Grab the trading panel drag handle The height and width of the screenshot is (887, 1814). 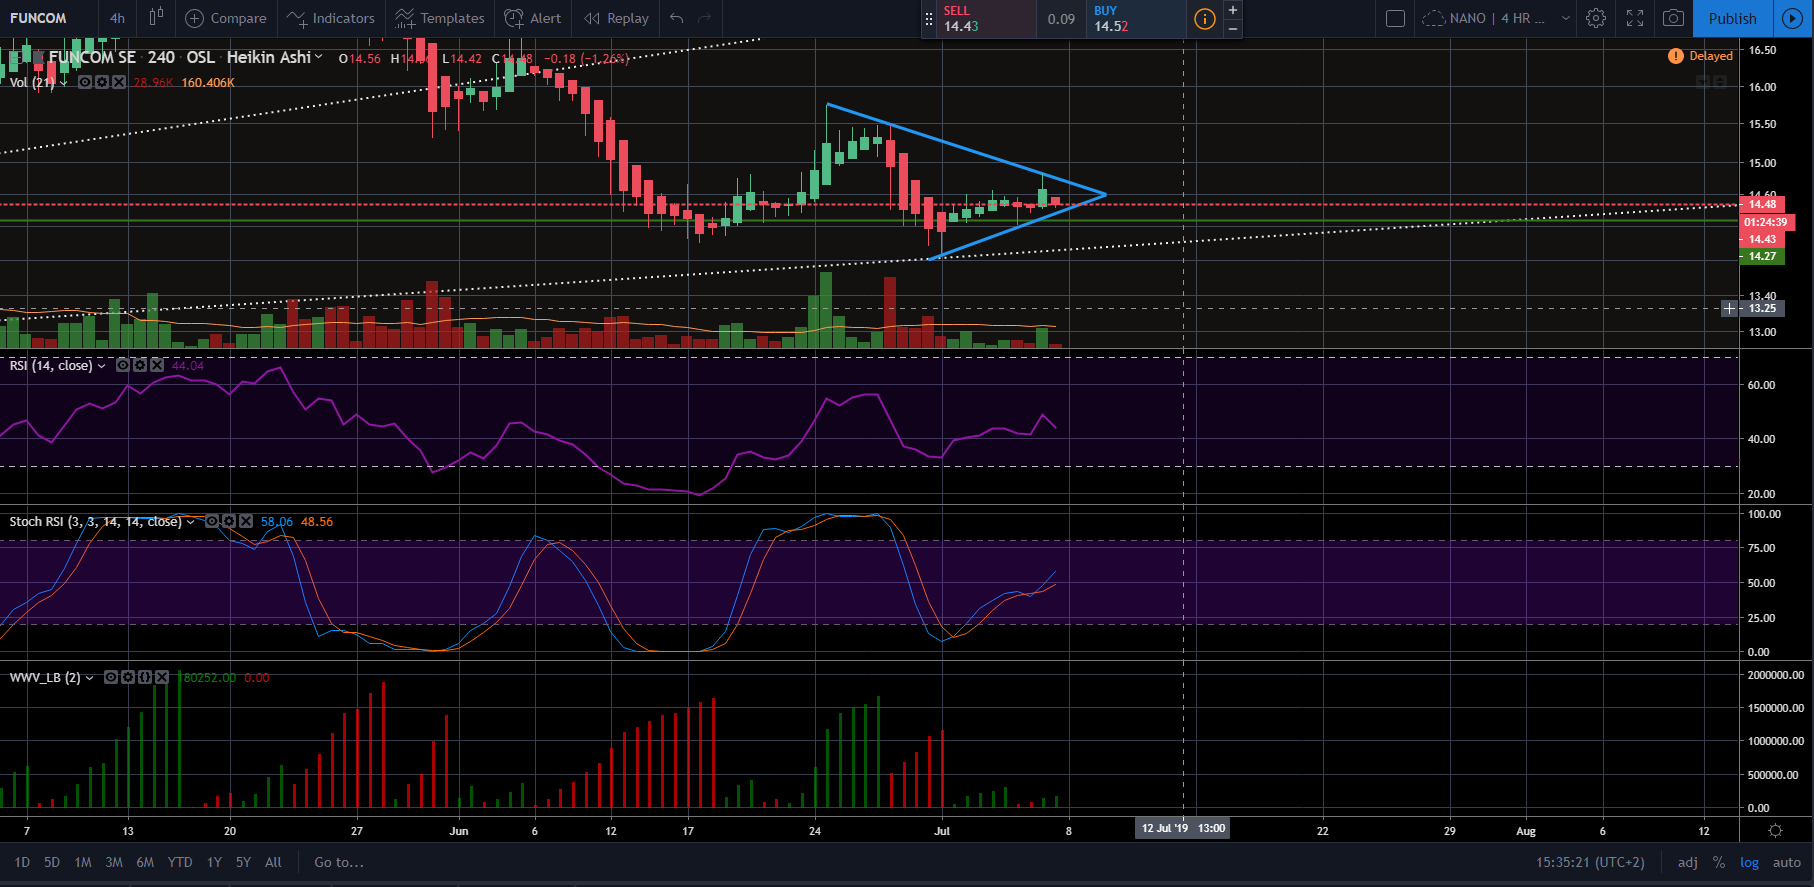929,19
